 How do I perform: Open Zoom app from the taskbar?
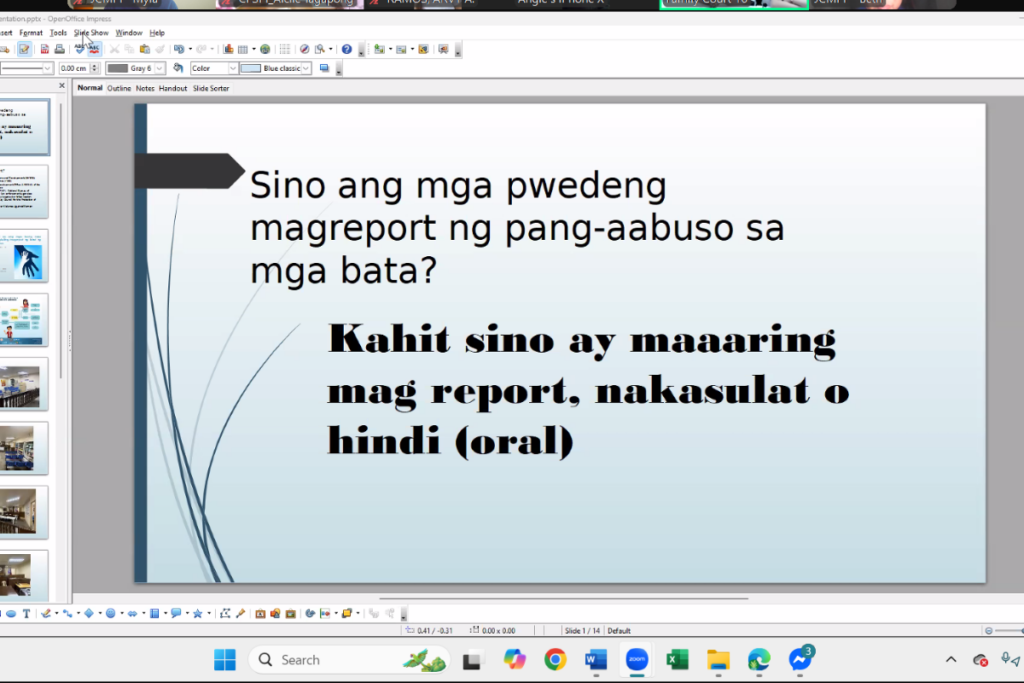tap(636, 659)
